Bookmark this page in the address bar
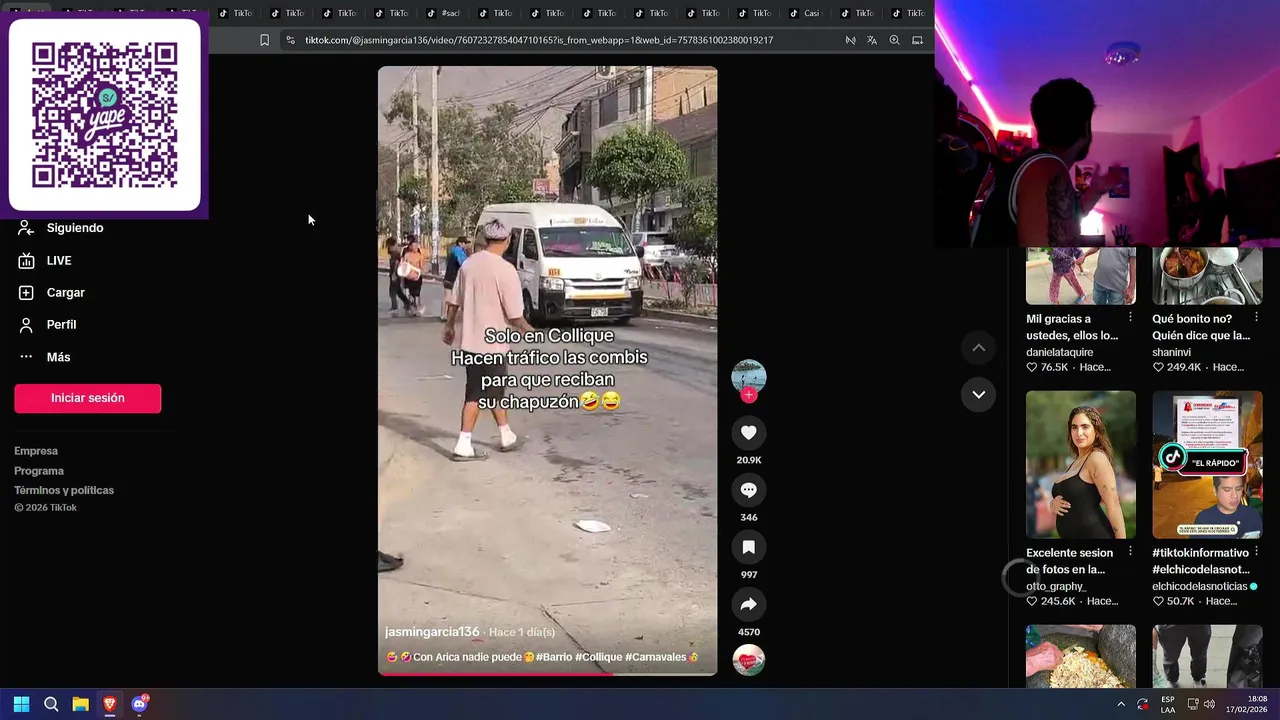Image resolution: width=1280 pixels, height=720 pixels. coord(264,40)
